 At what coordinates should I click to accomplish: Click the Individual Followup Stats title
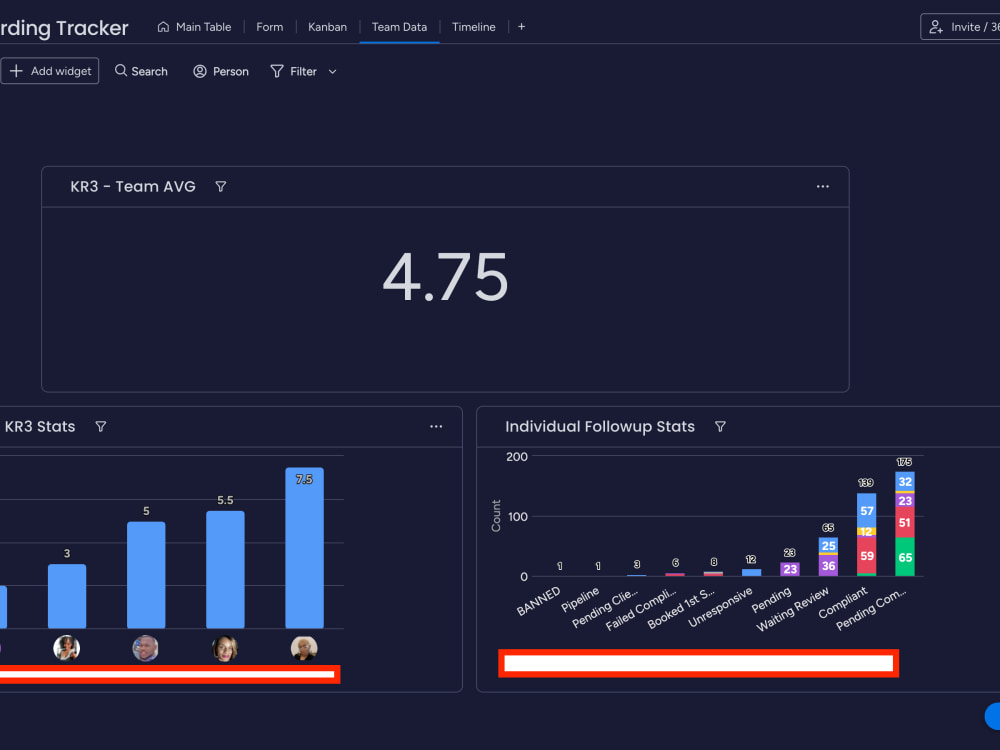click(x=599, y=427)
